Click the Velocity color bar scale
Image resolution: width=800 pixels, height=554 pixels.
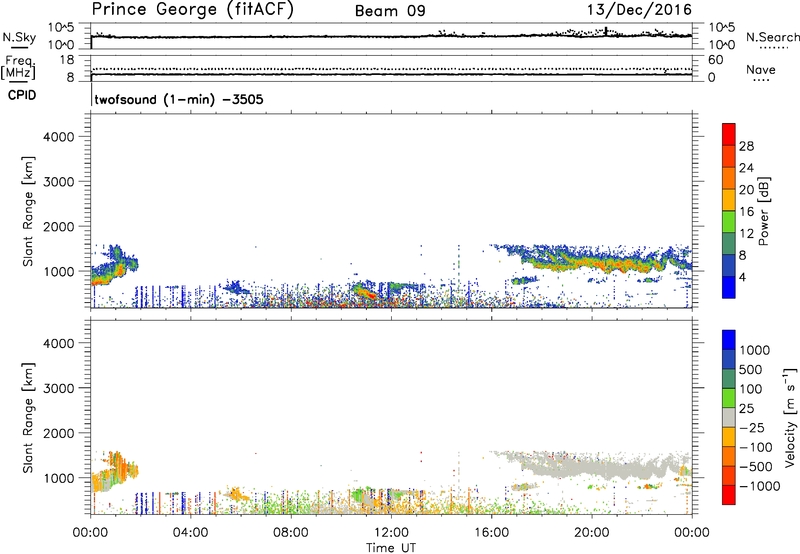coord(729,417)
